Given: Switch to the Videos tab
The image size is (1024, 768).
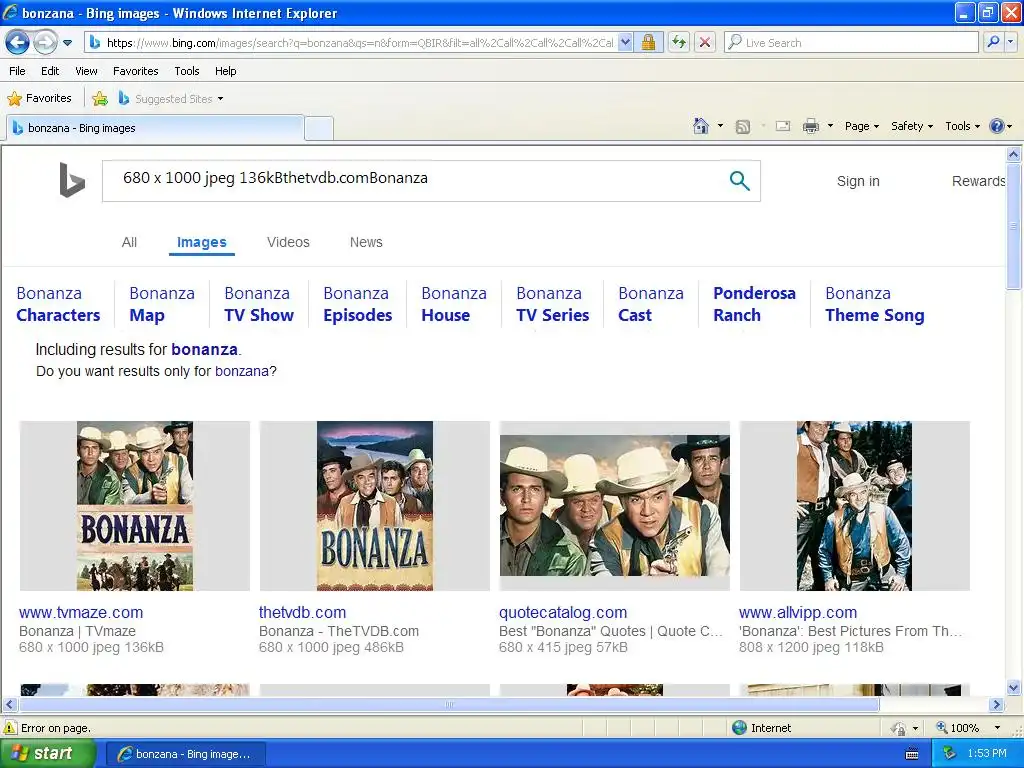Looking at the screenshot, I should [x=288, y=242].
